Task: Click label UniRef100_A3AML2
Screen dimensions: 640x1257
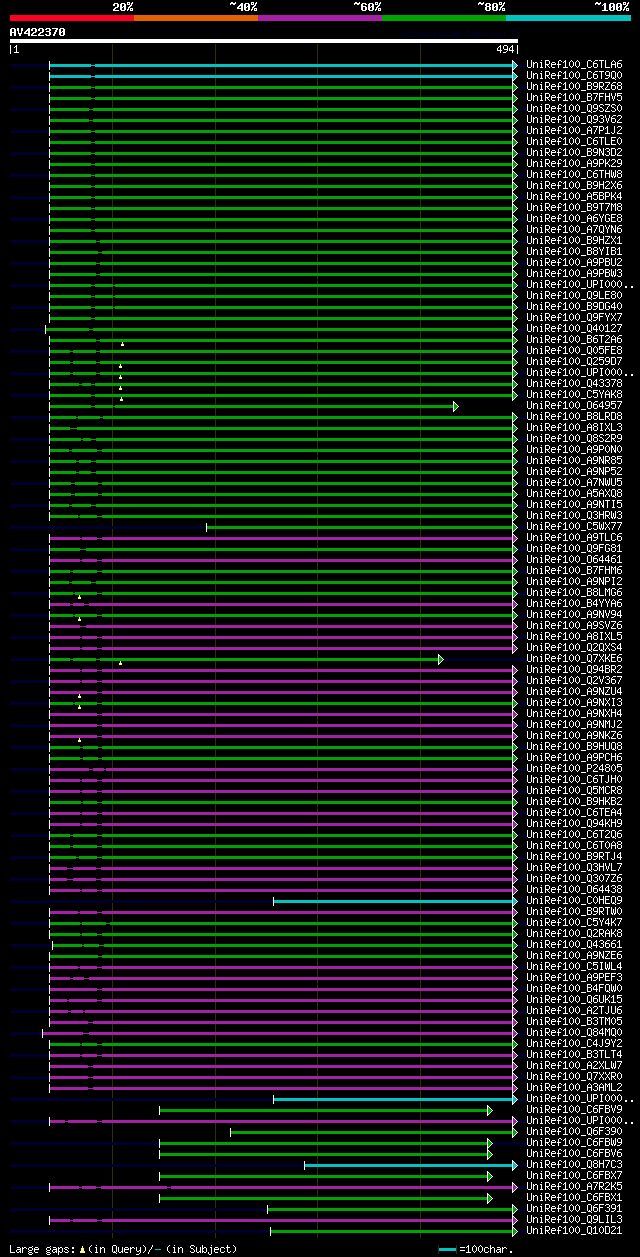Action: tap(574, 1088)
